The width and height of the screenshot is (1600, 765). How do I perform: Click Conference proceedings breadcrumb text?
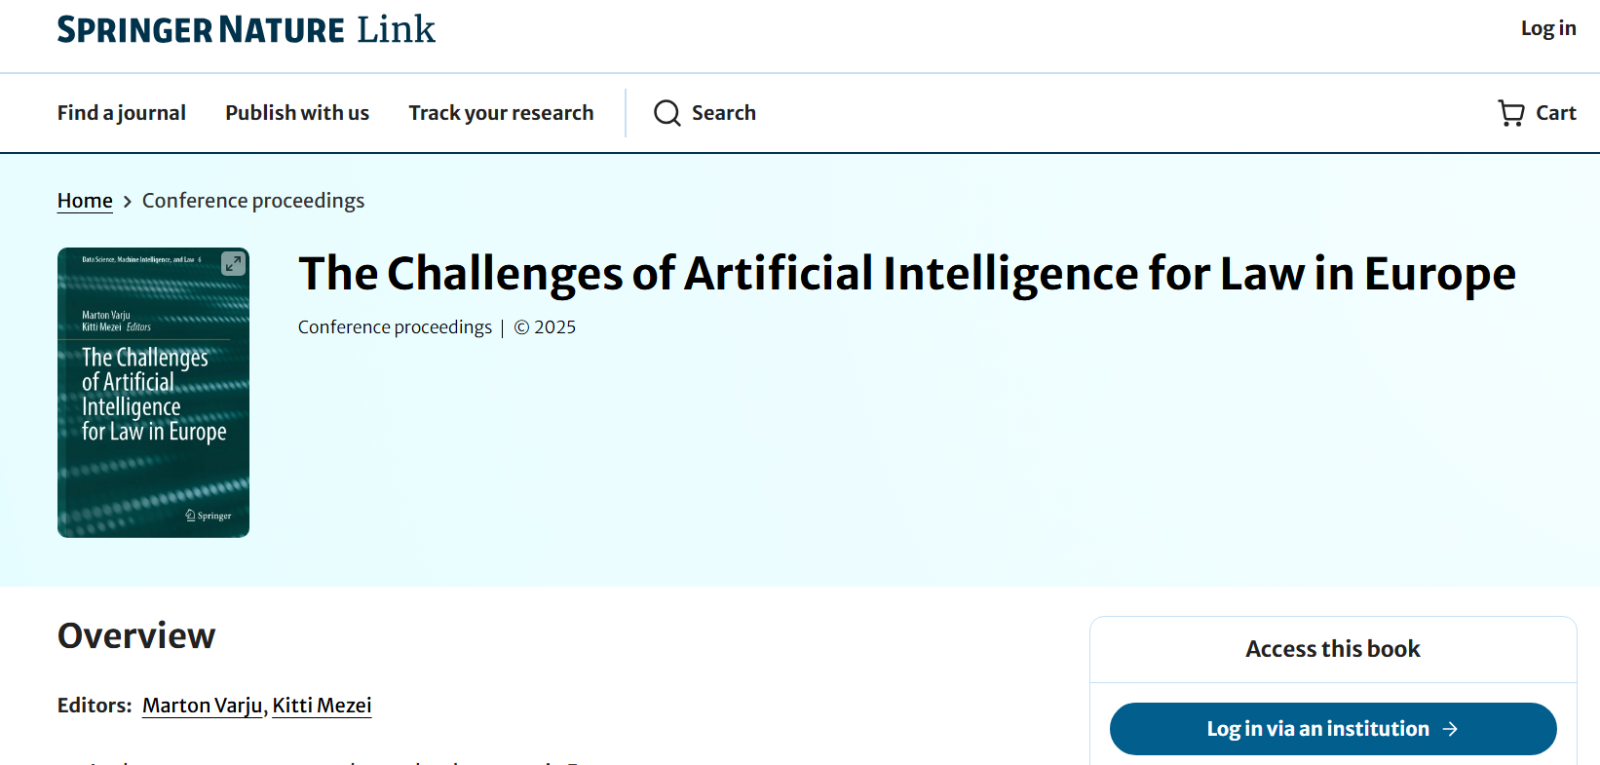(x=253, y=201)
